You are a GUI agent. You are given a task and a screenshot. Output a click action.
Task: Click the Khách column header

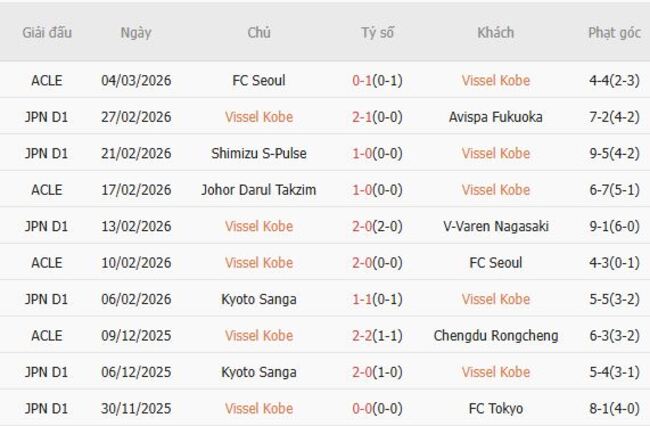coord(496,32)
